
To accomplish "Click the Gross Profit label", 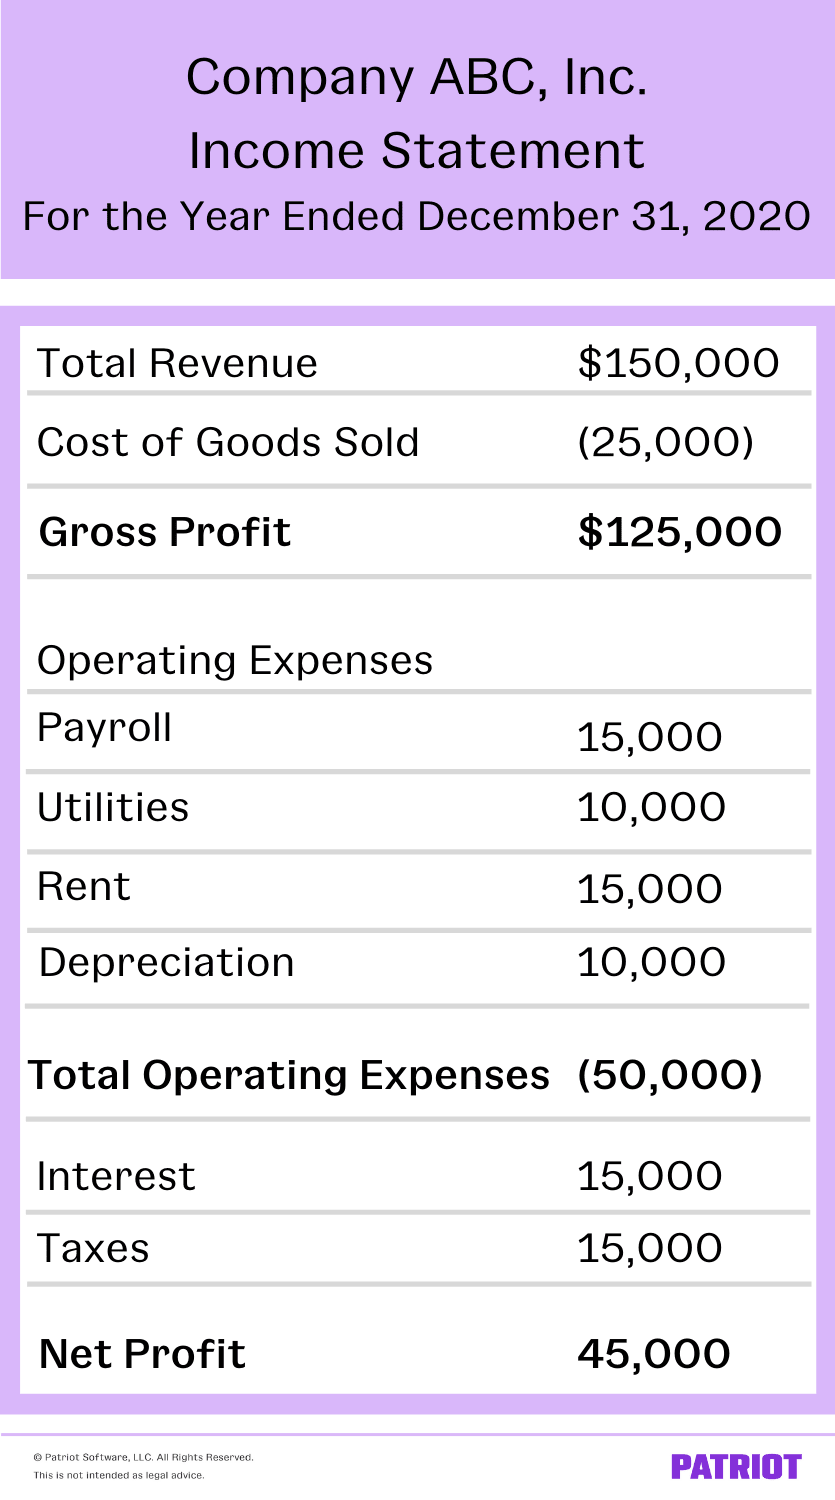I will pyautogui.click(x=165, y=531).
